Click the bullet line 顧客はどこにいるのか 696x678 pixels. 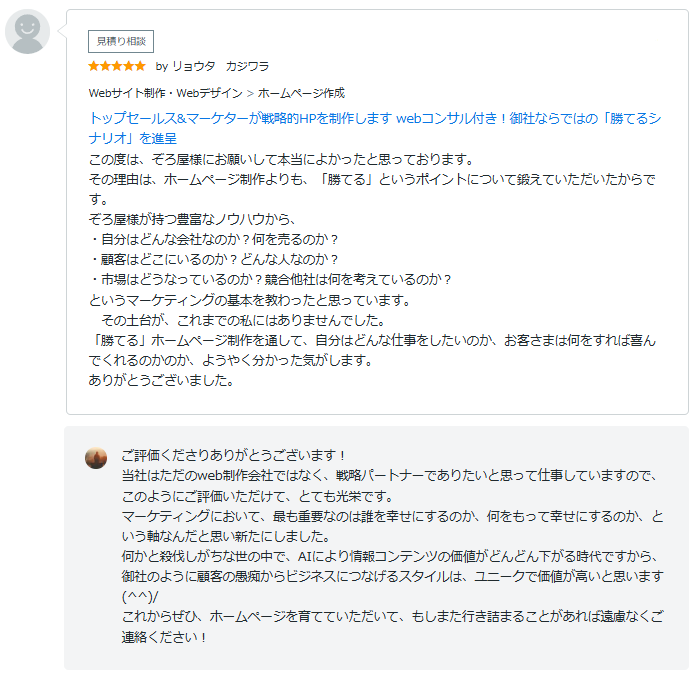click(215, 259)
